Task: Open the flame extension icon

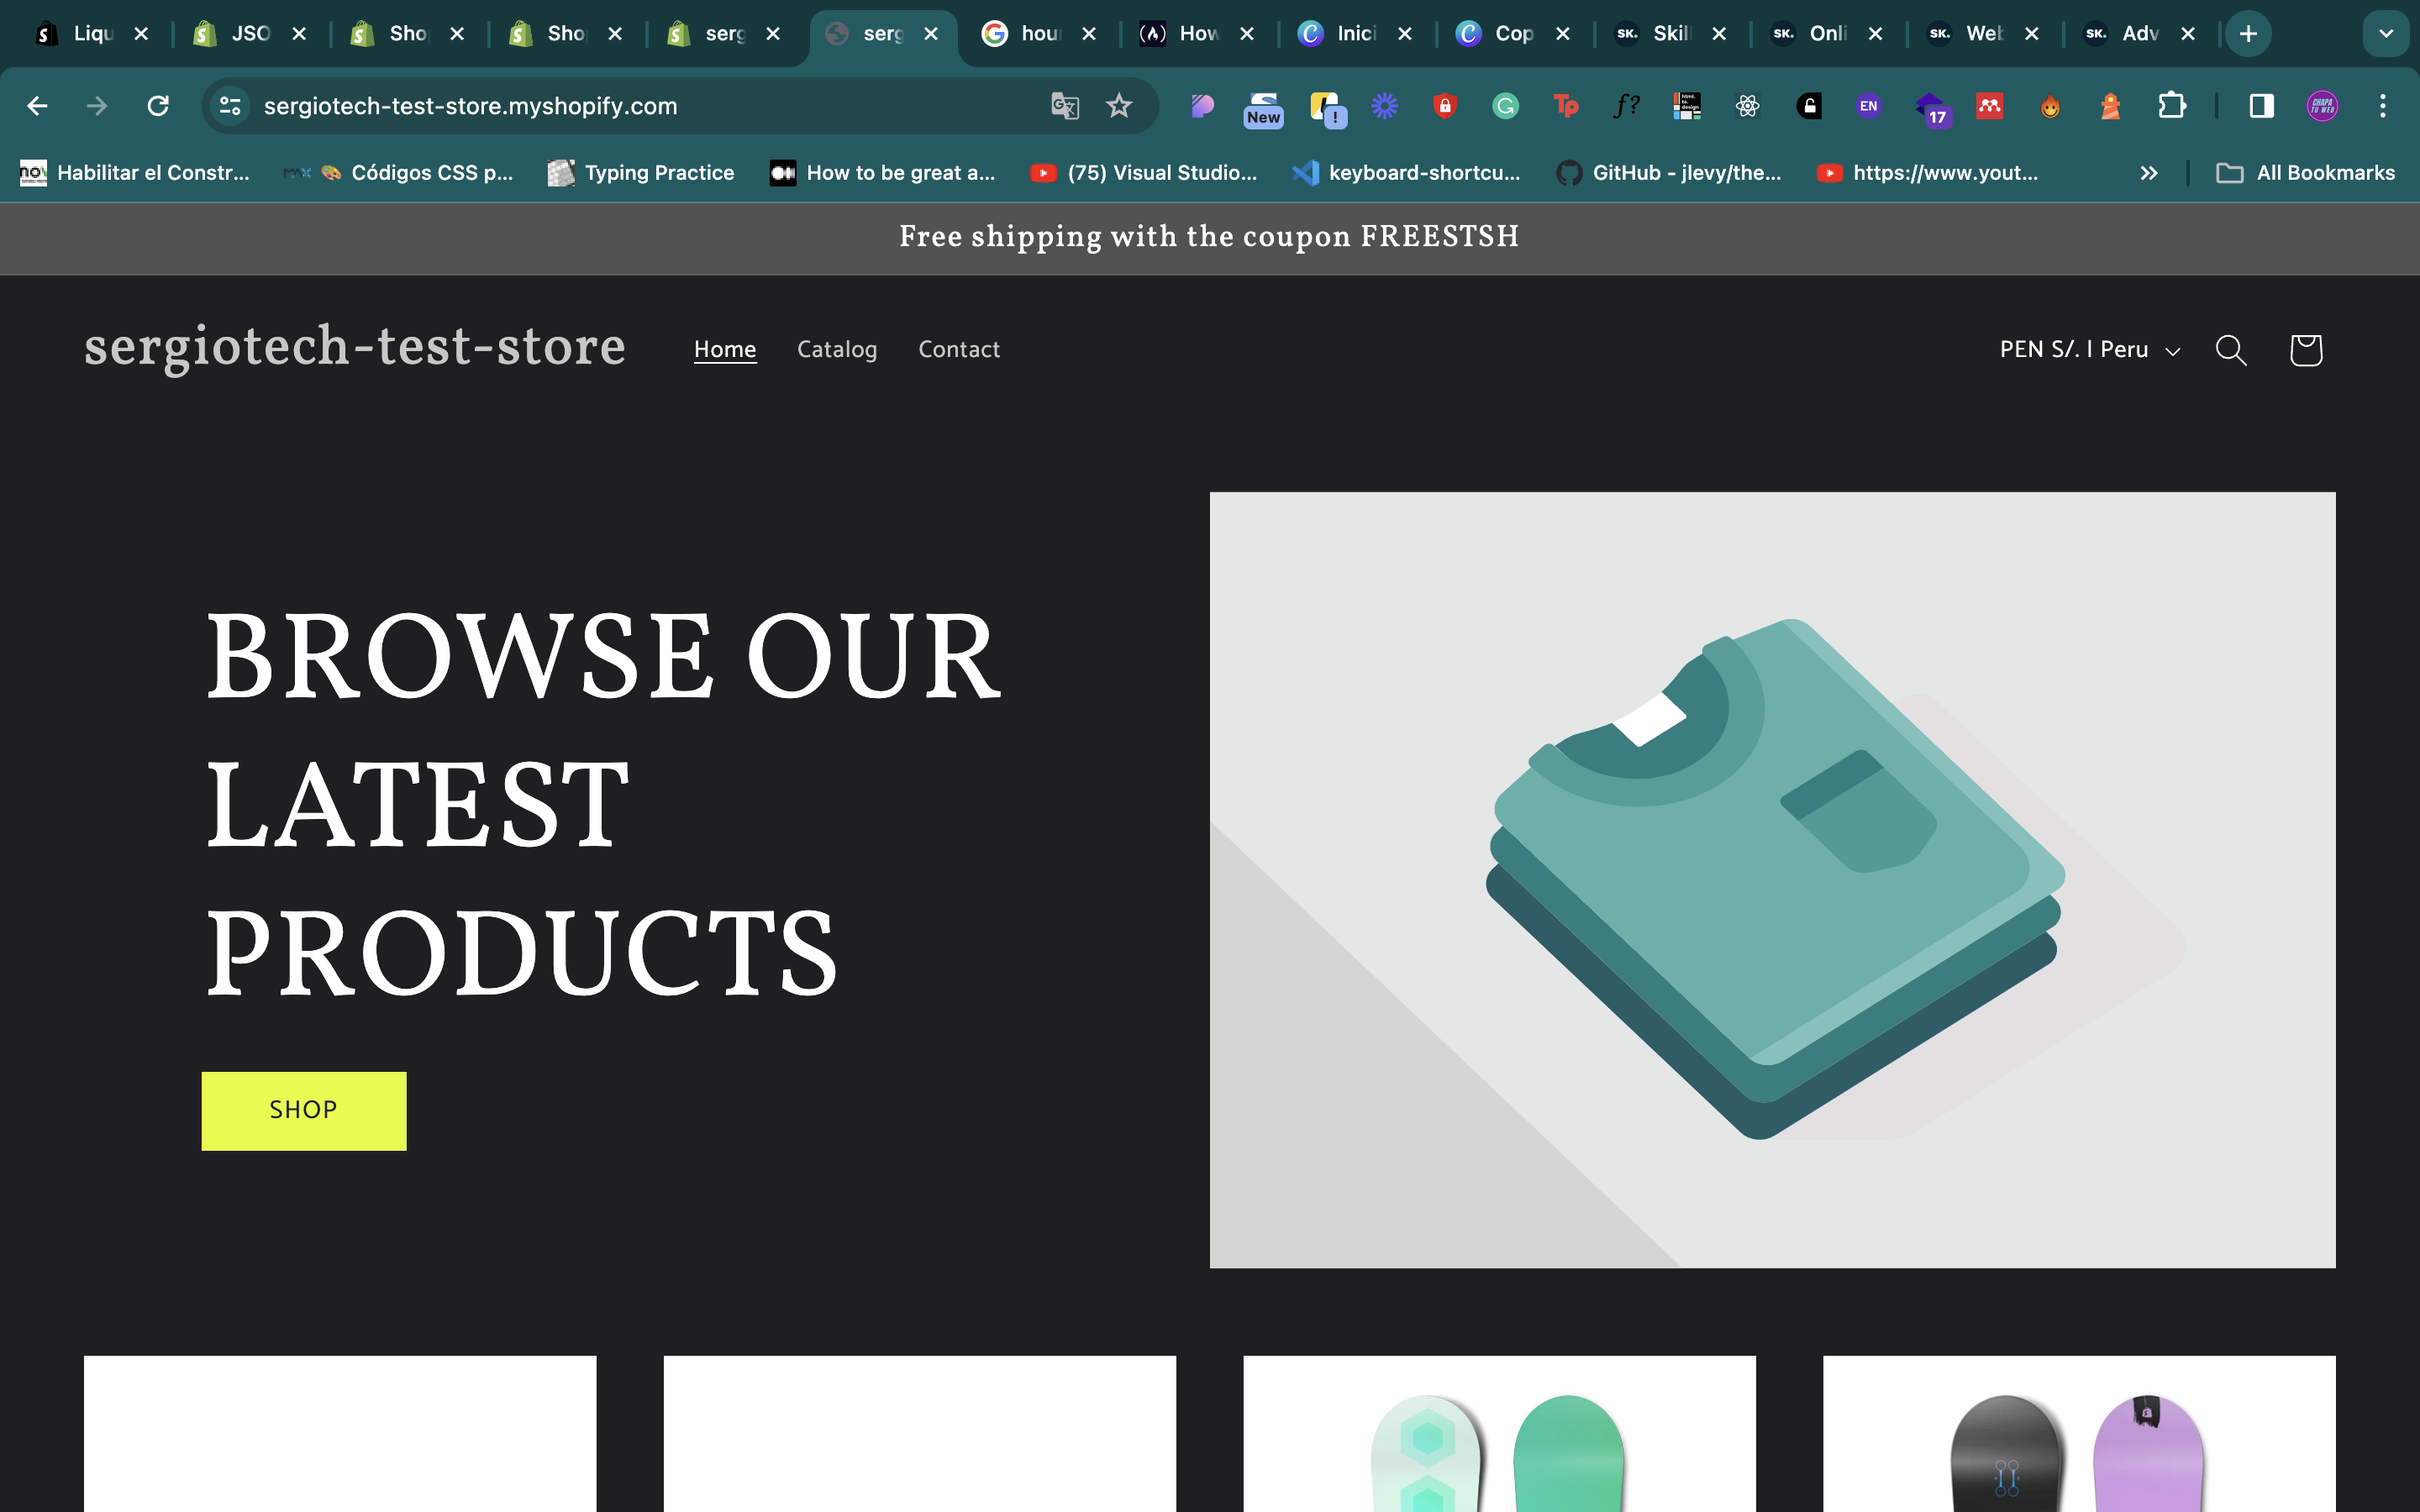Action: [x=2050, y=106]
